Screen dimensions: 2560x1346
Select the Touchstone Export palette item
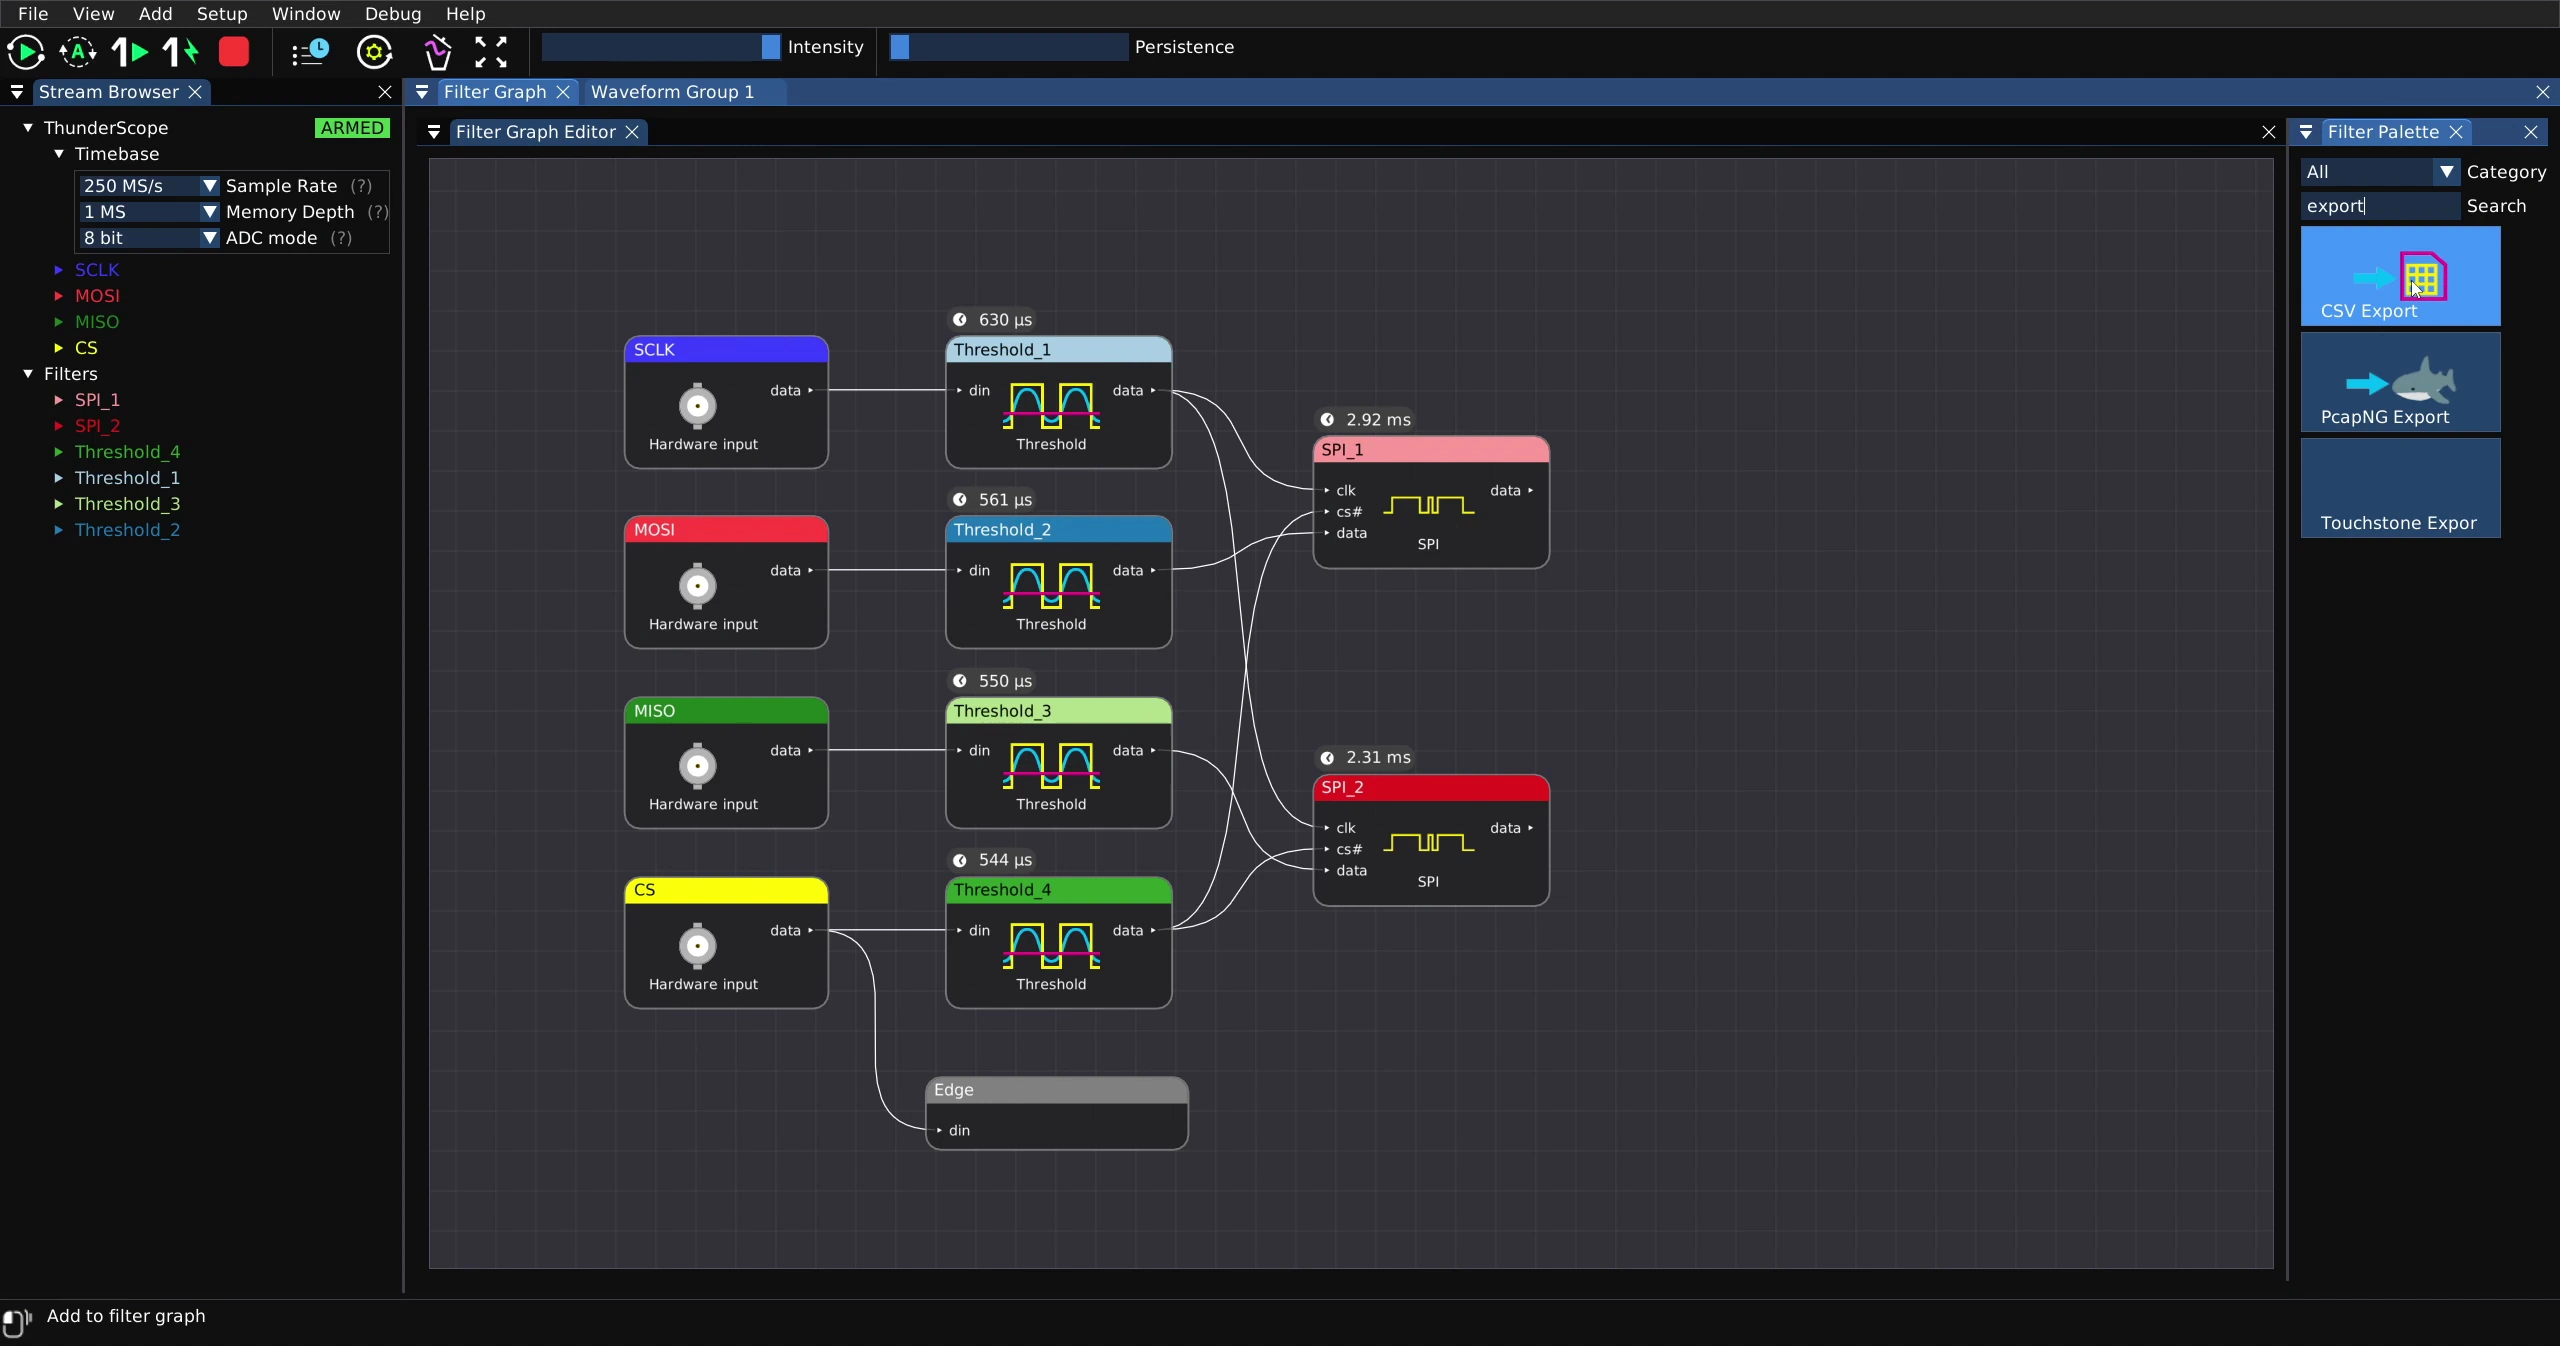(x=2400, y=488)
